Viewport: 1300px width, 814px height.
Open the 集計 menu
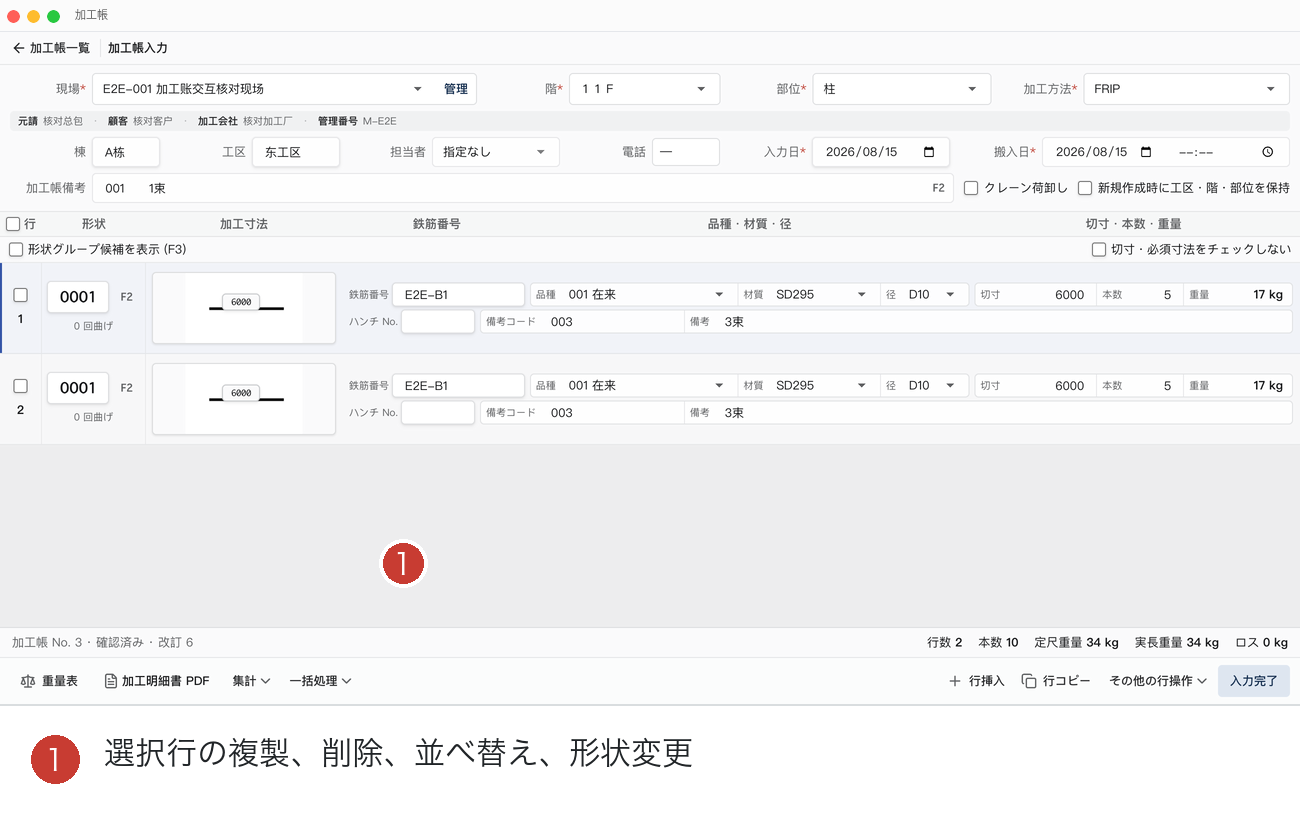click(x=251, y=681)
